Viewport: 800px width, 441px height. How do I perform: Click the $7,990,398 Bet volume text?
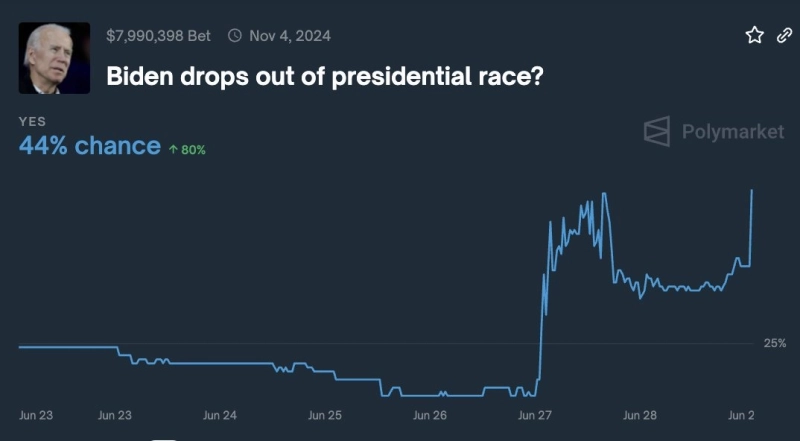(158, 36)
